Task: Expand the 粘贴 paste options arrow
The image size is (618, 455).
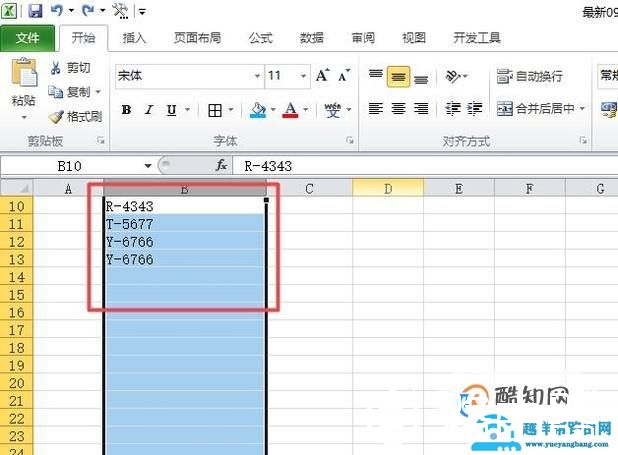Action: pyautogui.click(x=24, y=117)
